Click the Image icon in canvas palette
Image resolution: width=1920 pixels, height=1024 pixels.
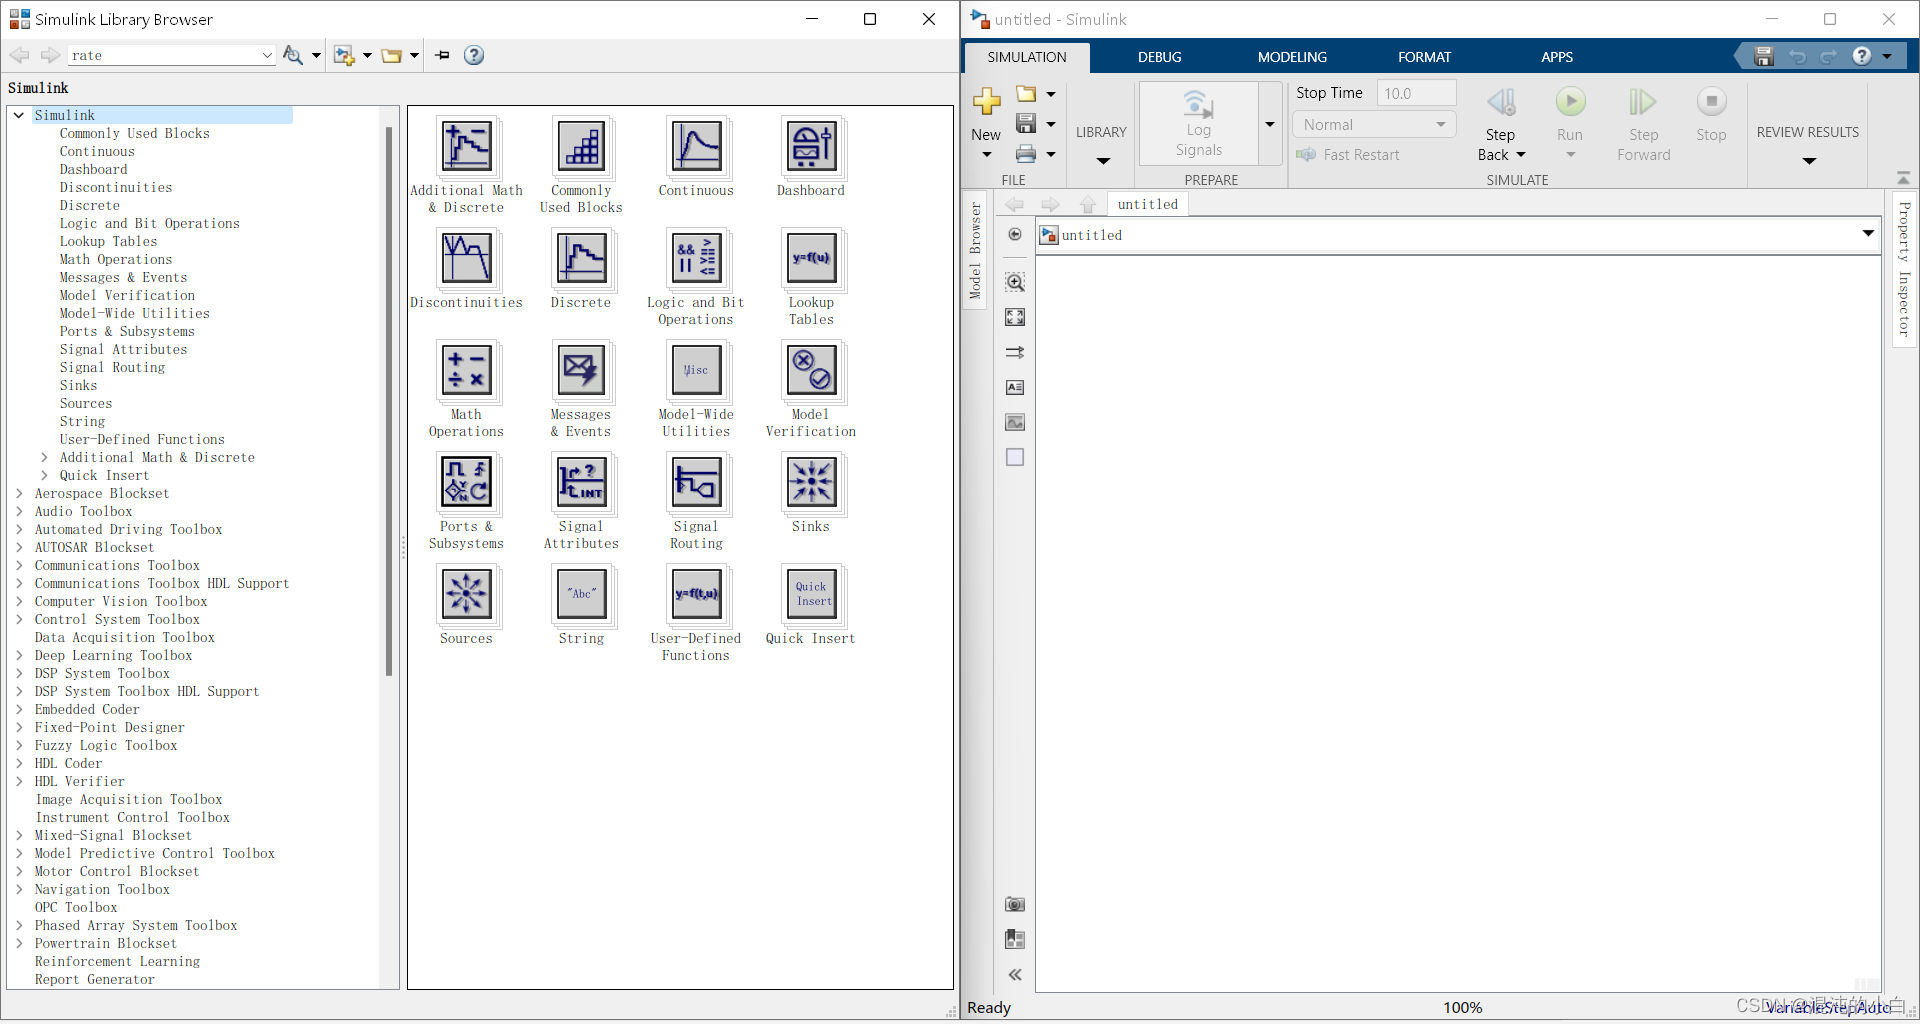(1015, 422)
